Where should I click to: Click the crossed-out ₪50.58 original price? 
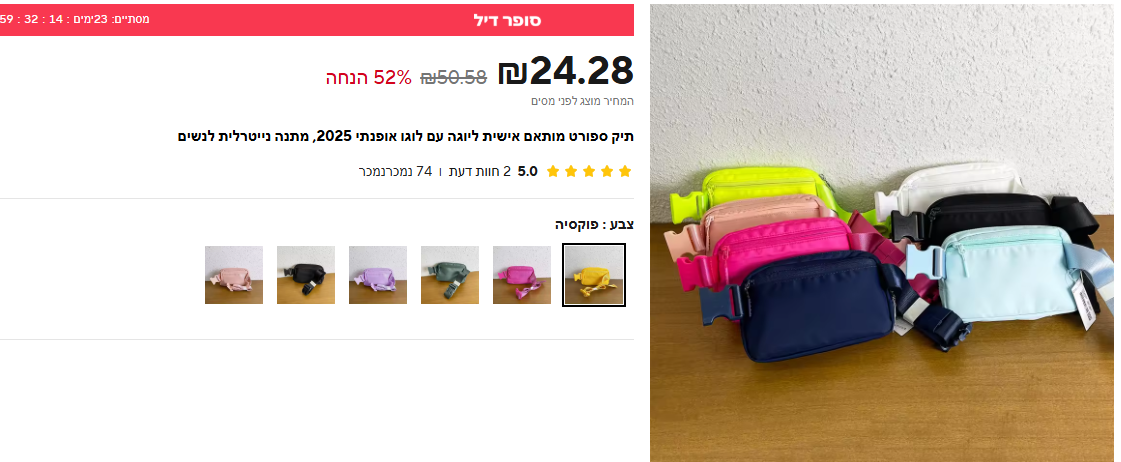pos(454,77)
